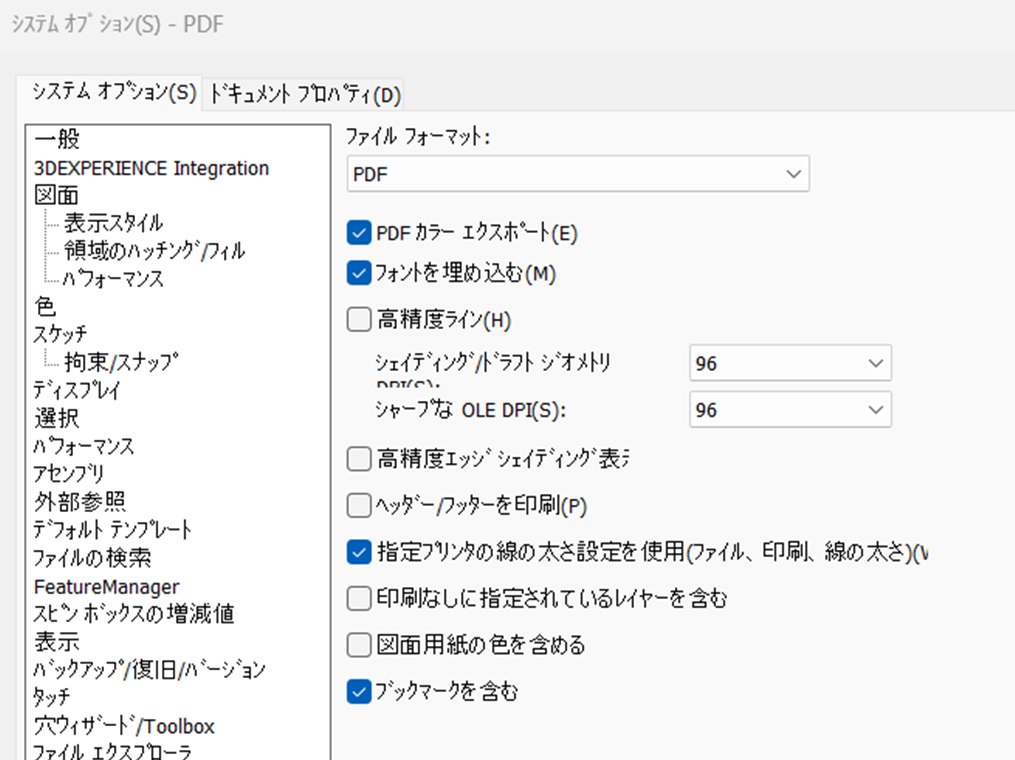This screenshot has width=1015, height=760.
Task: Select 選択 in the options list
Action: click(x=56, y=418)
